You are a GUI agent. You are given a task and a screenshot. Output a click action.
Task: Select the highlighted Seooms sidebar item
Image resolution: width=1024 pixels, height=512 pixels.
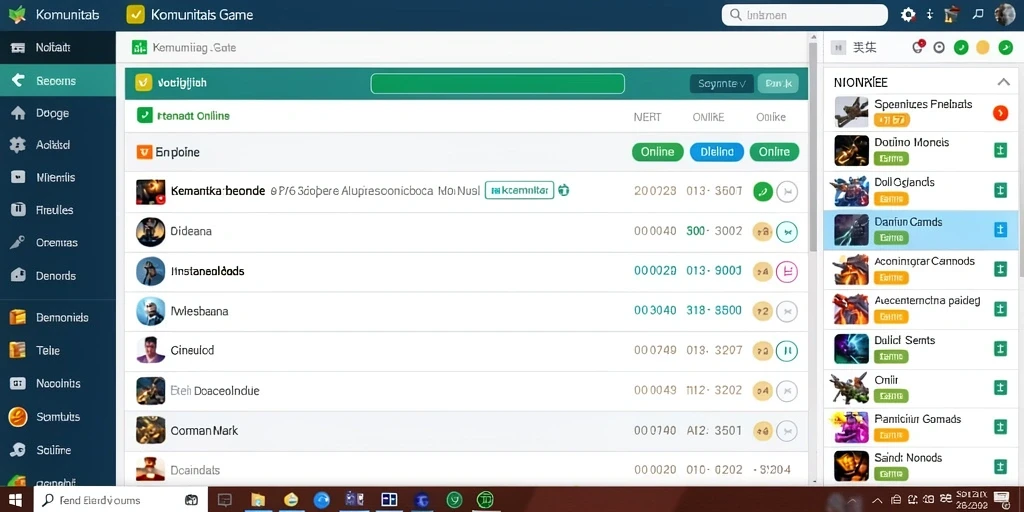coord(57,81)
